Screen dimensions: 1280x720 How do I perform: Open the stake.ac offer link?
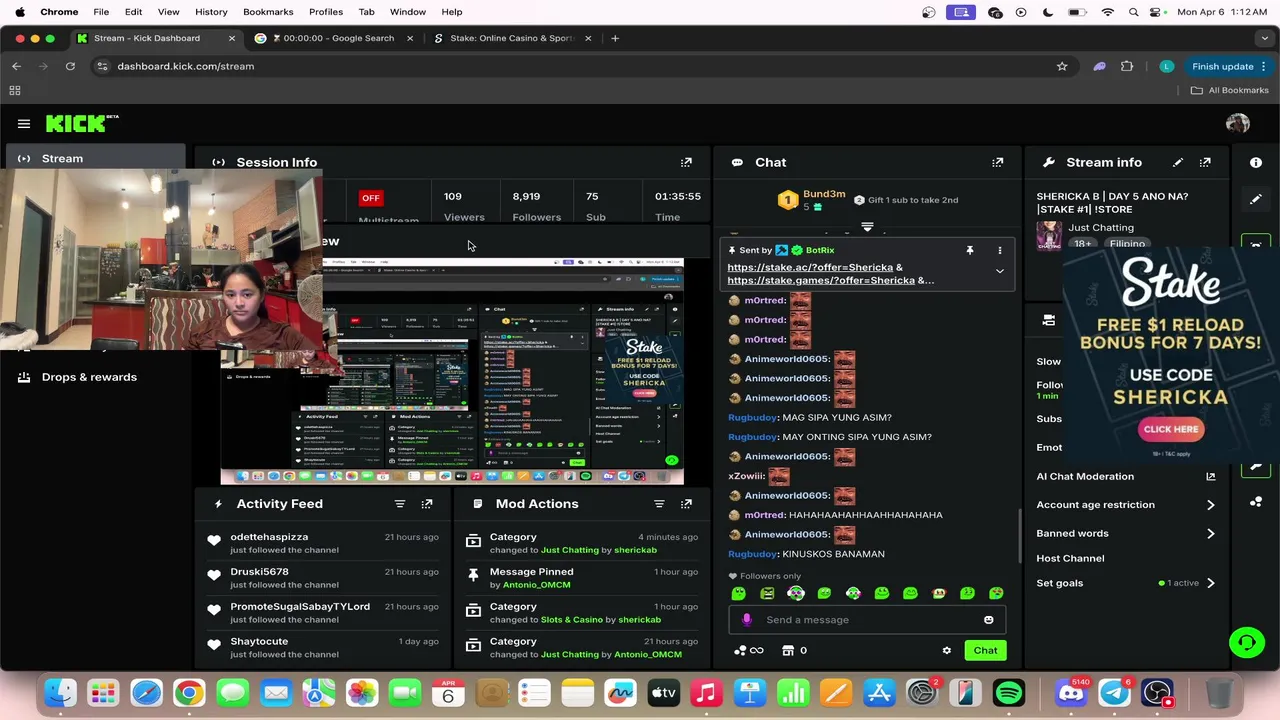(810, 268)
